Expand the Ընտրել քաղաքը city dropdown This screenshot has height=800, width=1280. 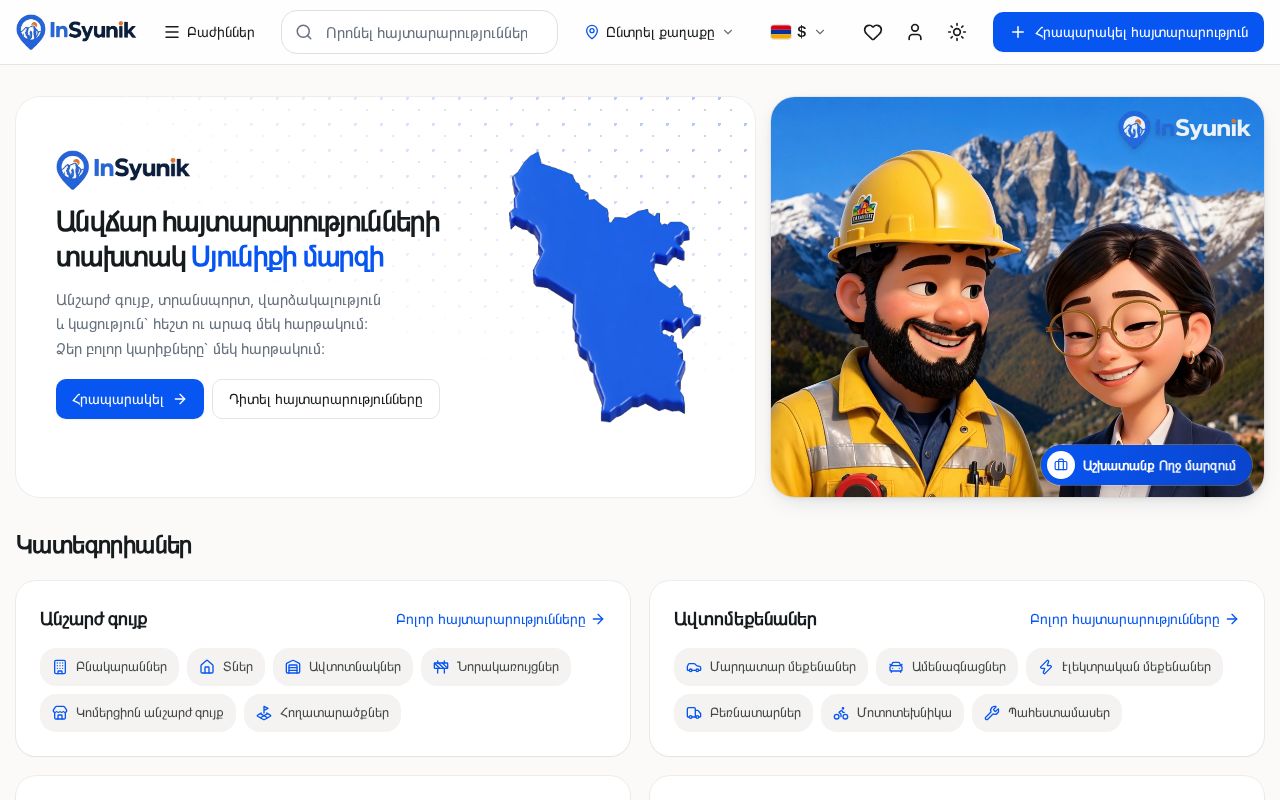pyautogui.click(x=659, y=32)
